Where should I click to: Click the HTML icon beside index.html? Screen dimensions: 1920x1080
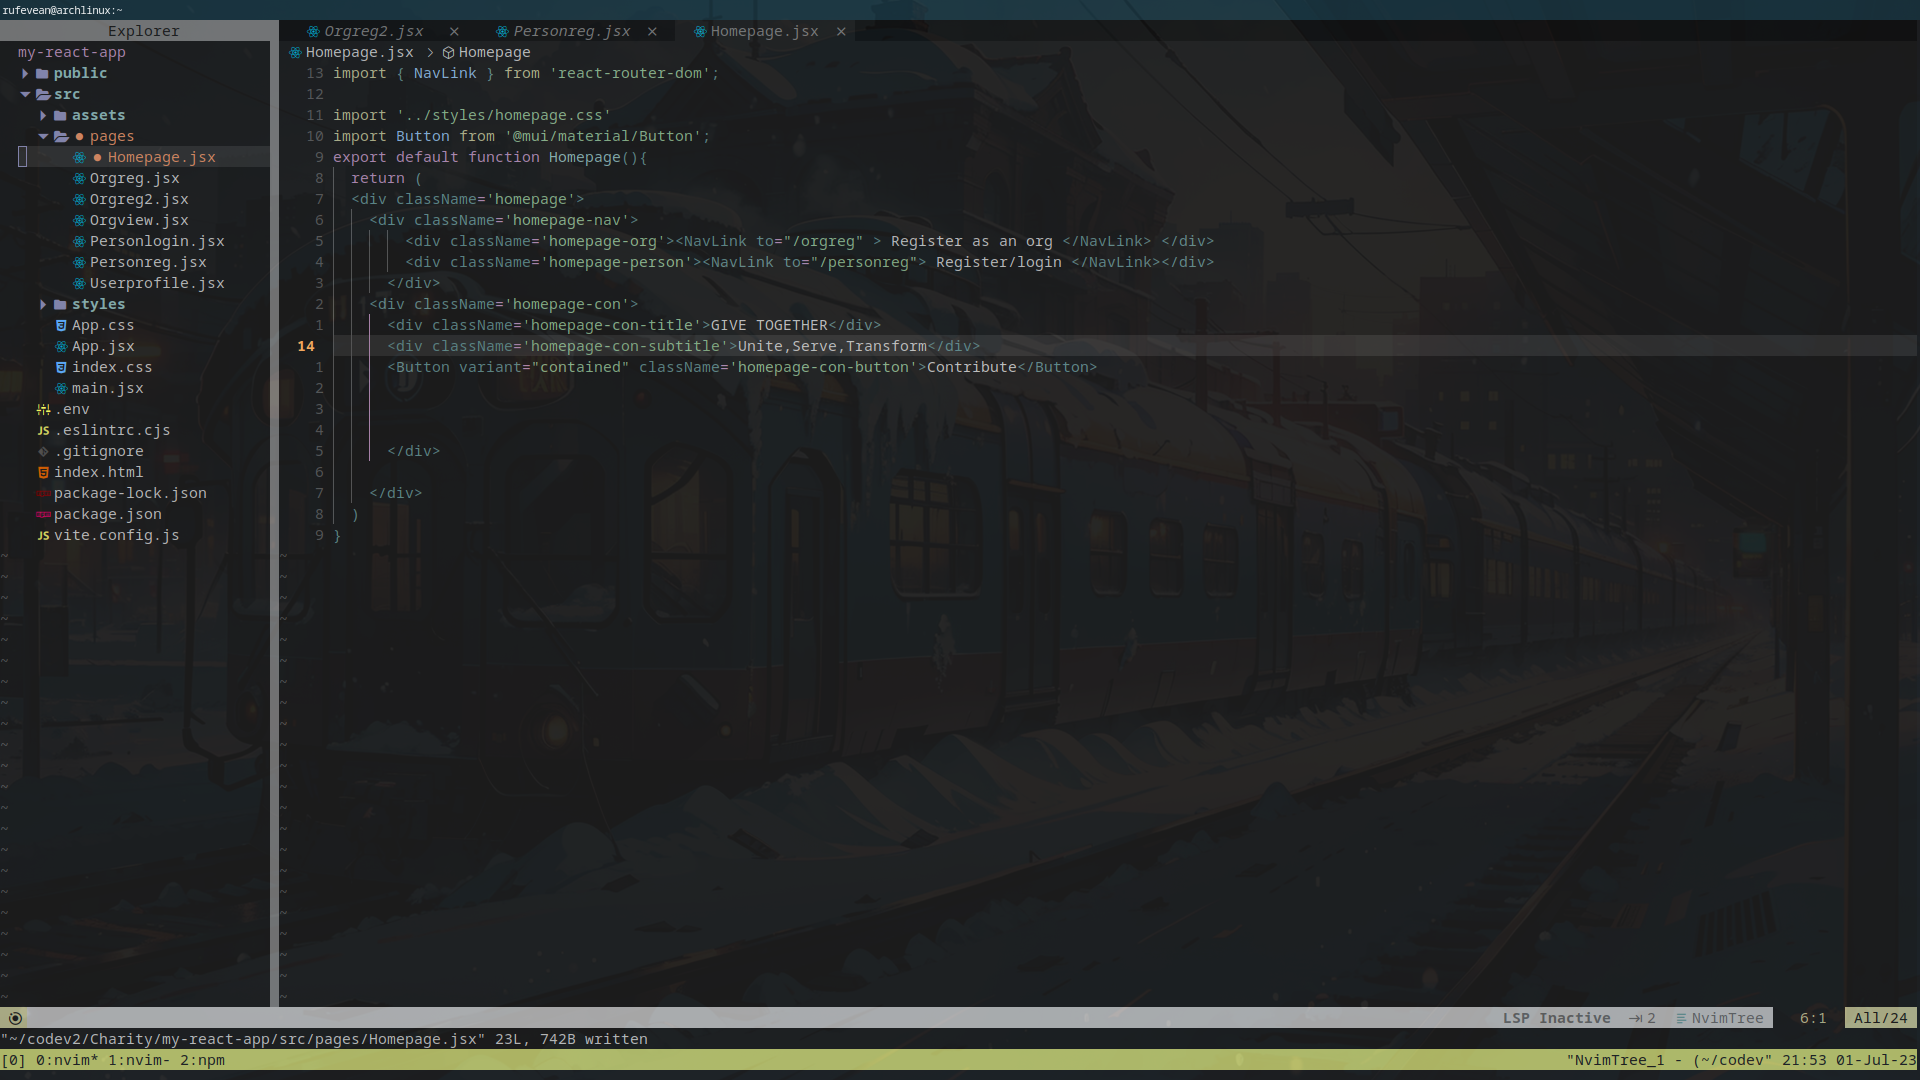point(43,472)
